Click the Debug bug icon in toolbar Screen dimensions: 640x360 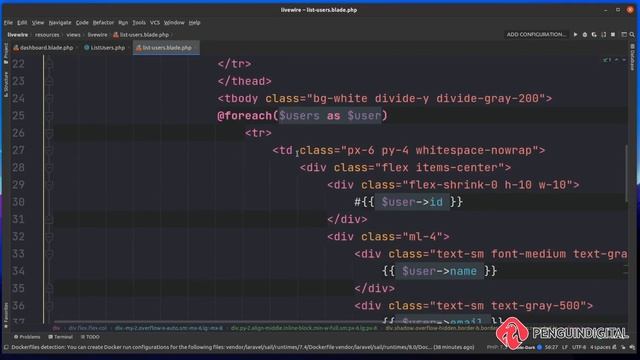pos(585,35)
